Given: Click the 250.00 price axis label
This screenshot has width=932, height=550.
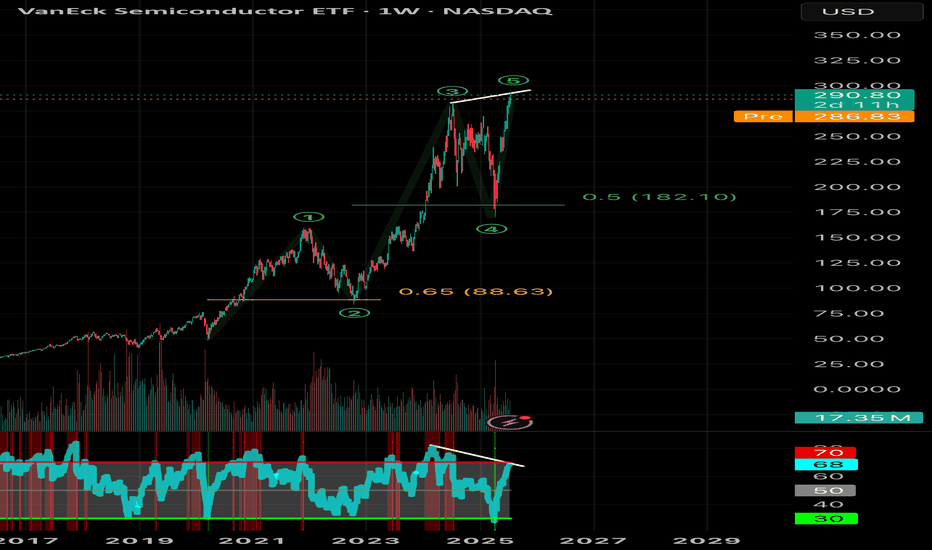Looking at the screenshot, I should point(857,136).
